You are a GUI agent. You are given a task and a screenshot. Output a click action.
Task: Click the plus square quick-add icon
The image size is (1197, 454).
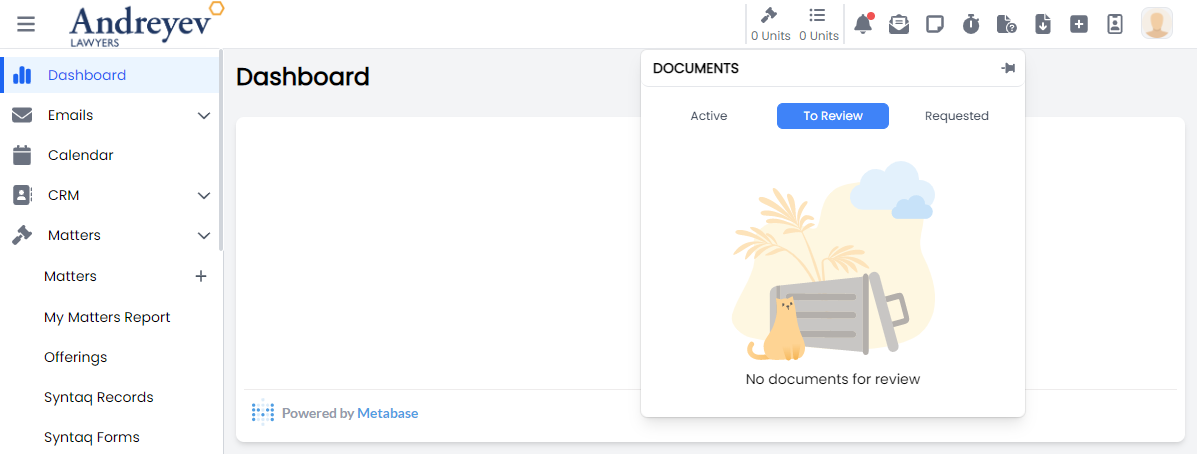(x=1079, y=24)
